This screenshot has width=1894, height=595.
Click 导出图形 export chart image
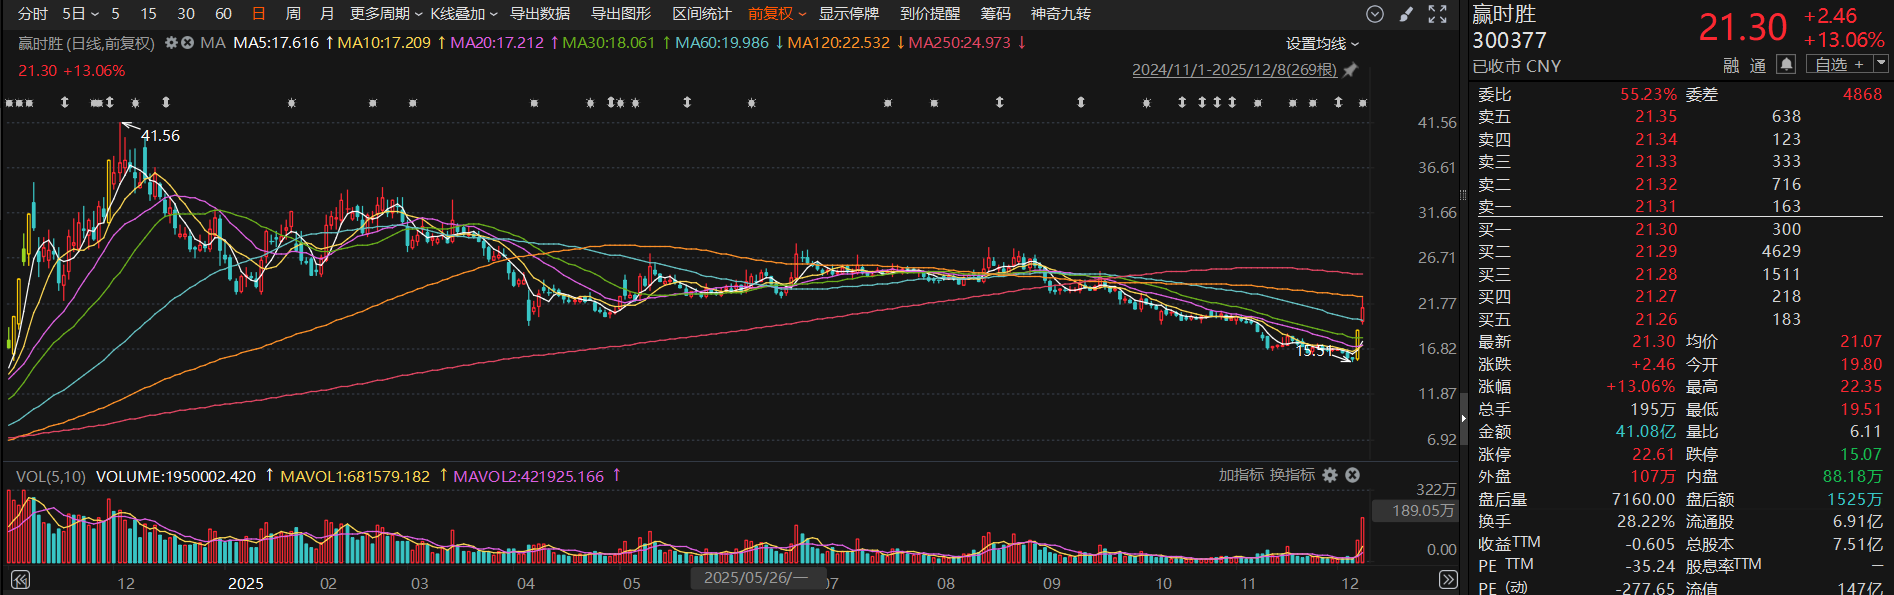621,14
